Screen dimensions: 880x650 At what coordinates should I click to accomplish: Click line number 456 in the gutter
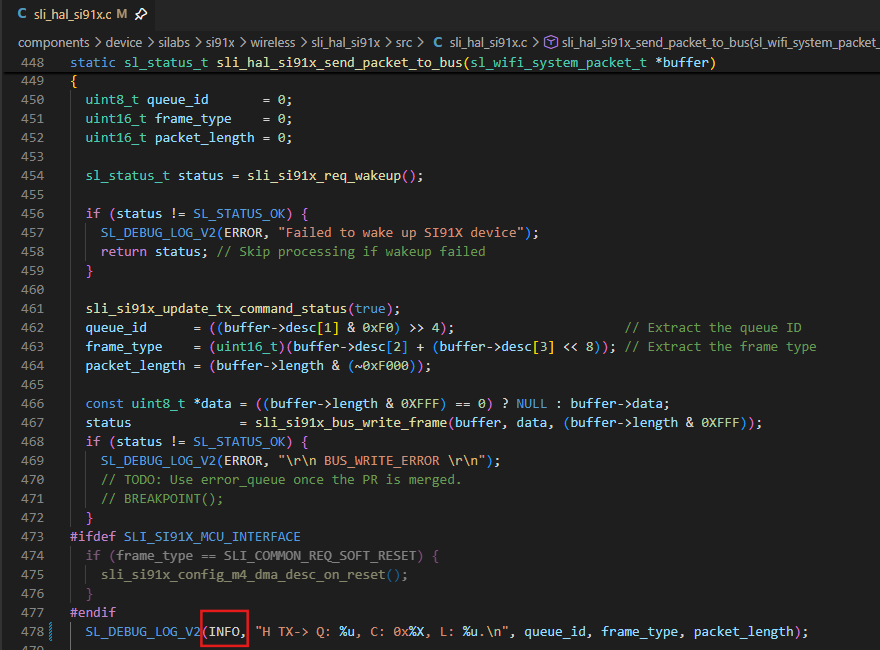32,213
